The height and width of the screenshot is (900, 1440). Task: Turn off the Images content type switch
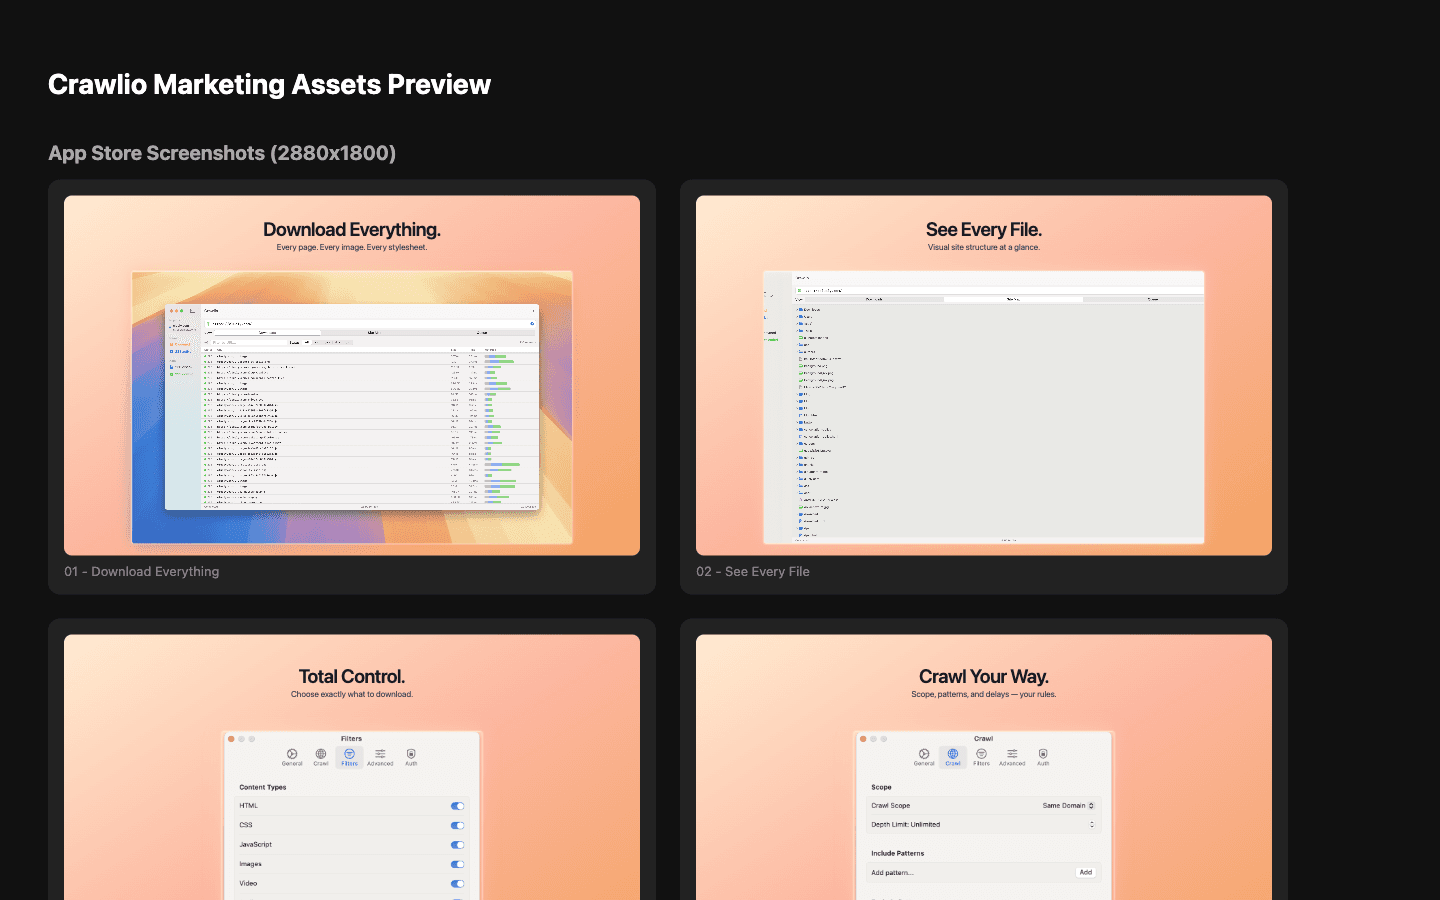pos(457,864)
